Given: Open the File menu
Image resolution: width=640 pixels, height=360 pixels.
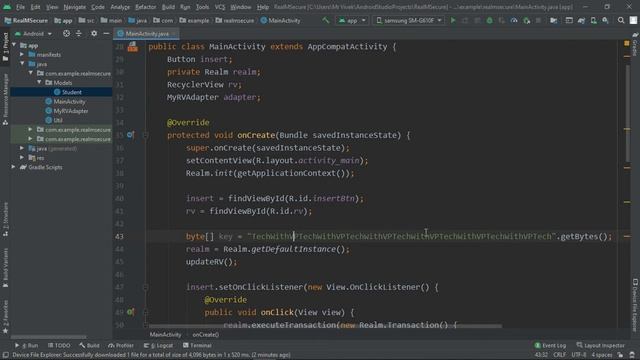Looking at the screenshot, I should [x=20, y=7].
